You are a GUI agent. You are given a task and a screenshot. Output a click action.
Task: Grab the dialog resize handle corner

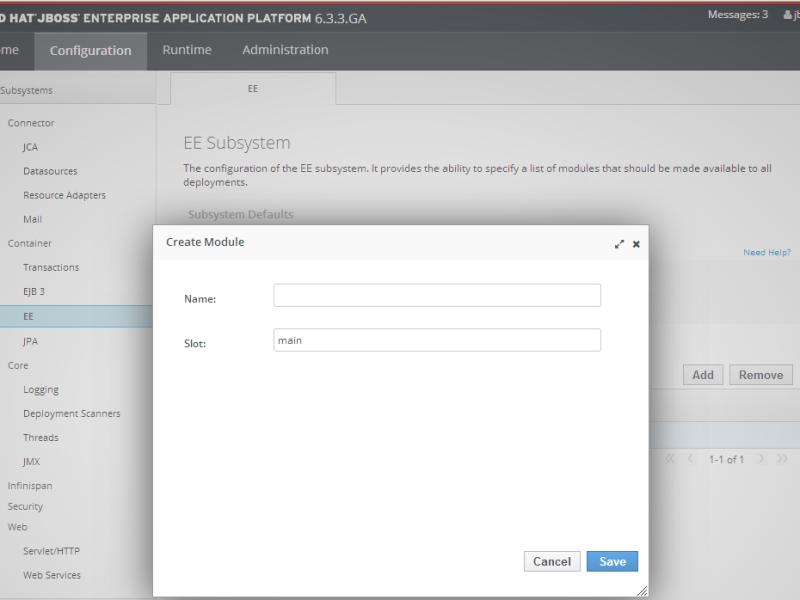click(642, 591)
